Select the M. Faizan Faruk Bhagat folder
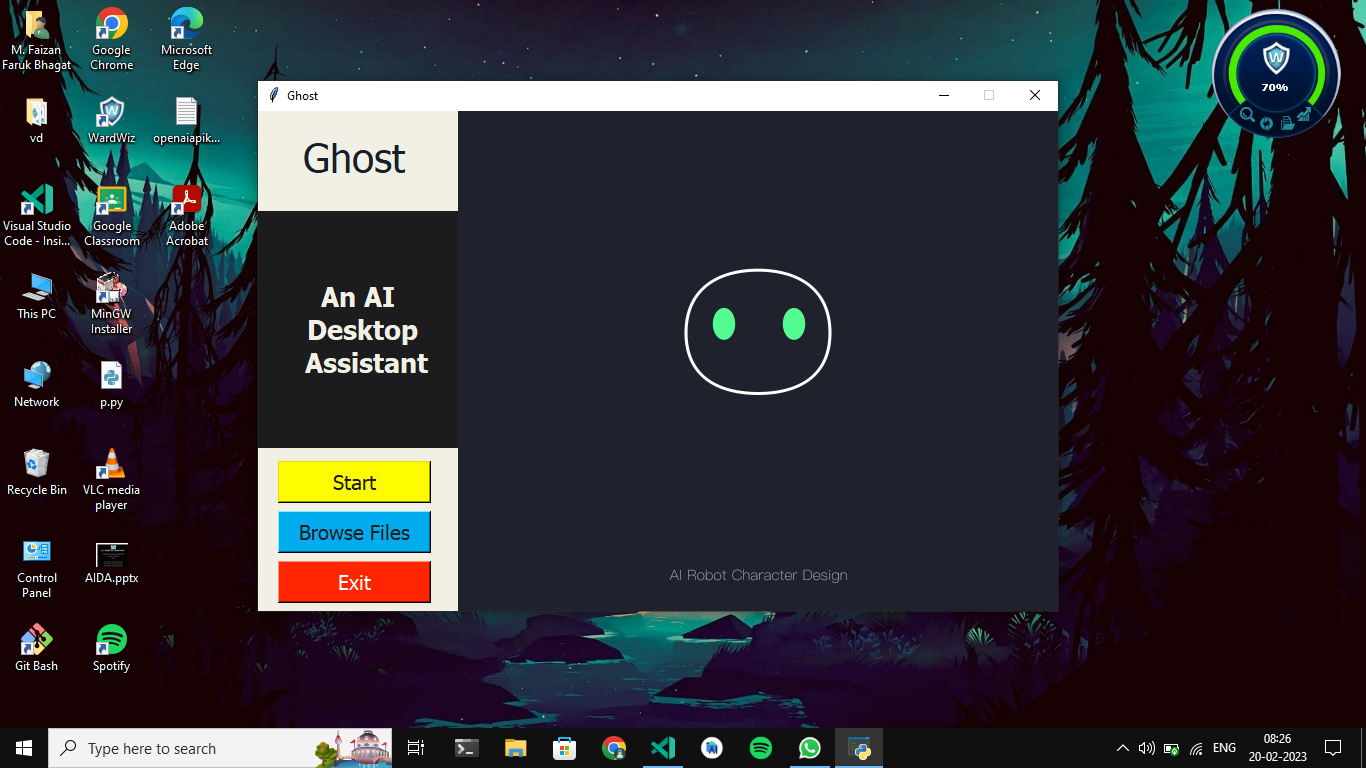Screen dimensions: 1366x768 [x=37, y=40]
